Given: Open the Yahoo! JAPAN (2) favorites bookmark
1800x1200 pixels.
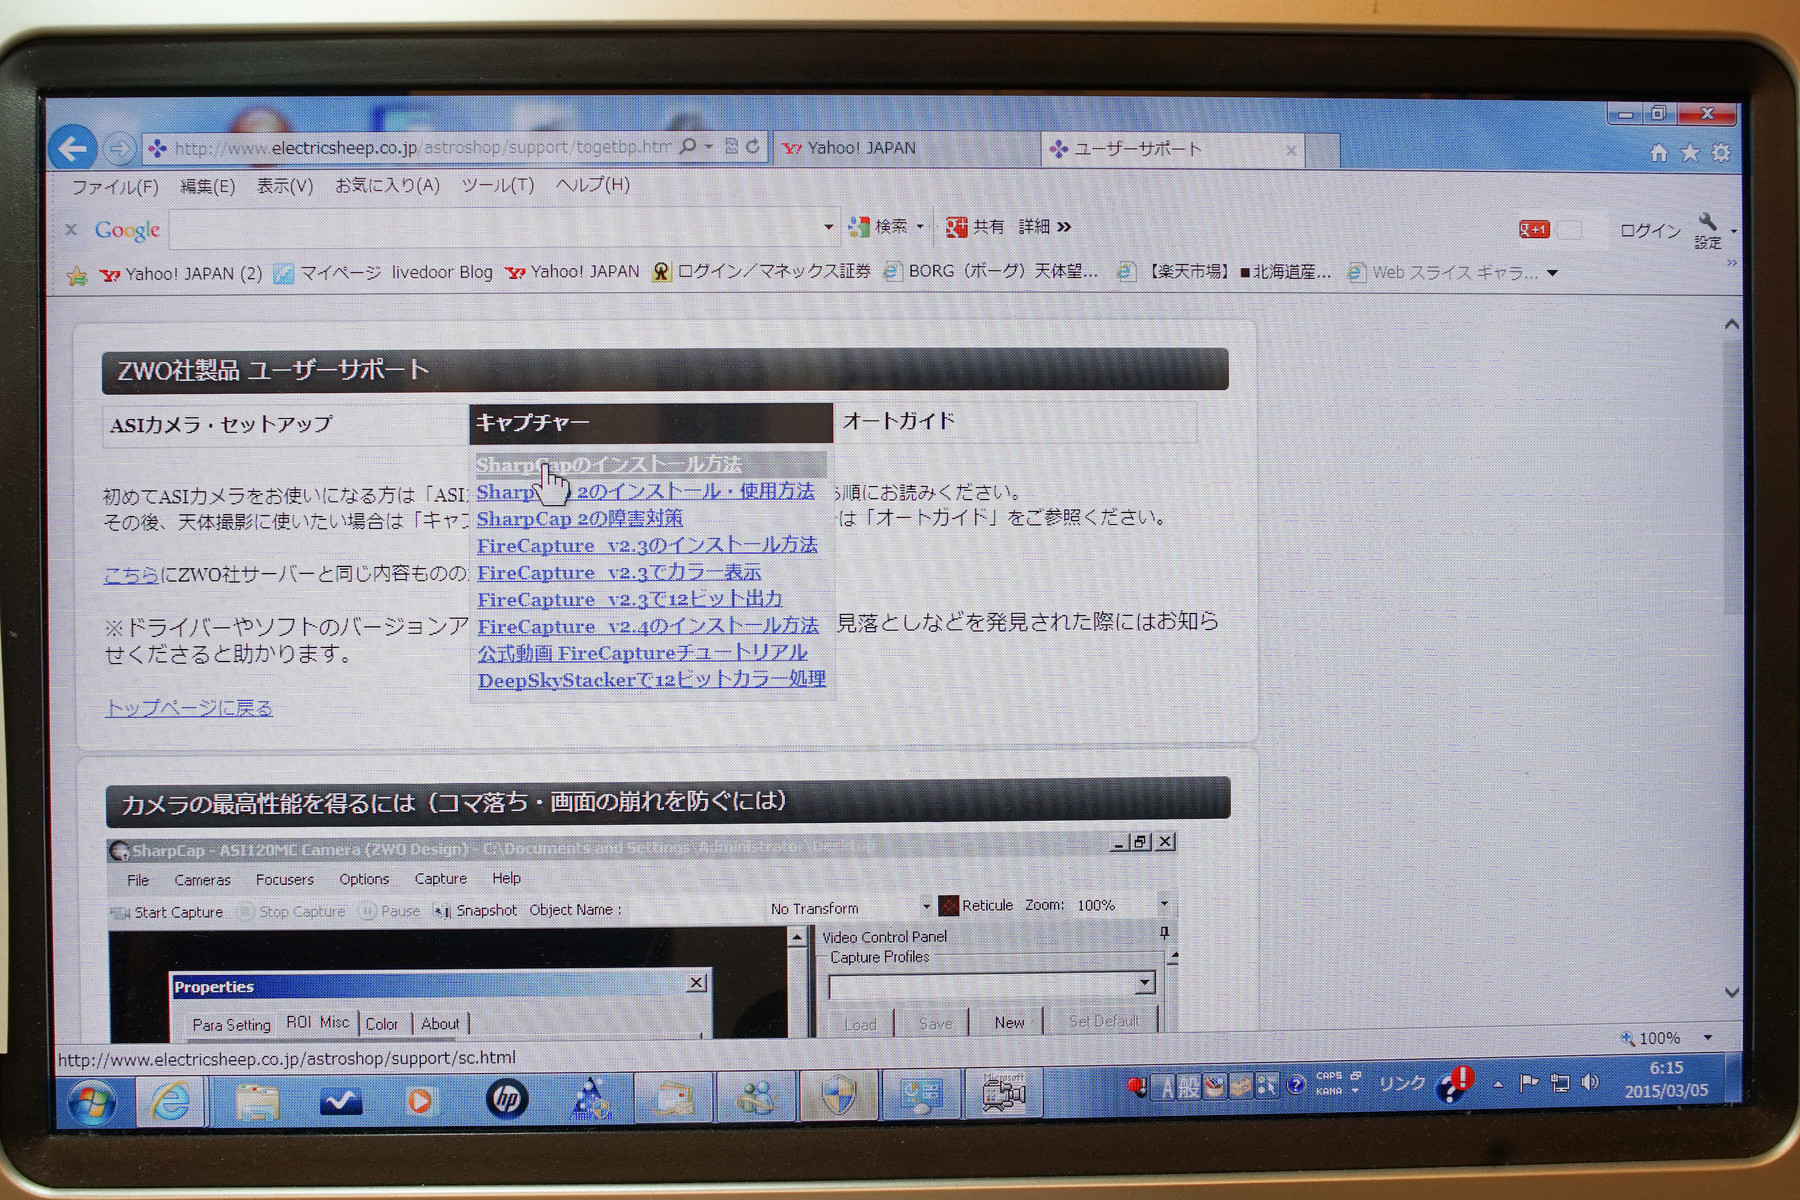Looking at the screenshot, I should pyautogui.click(x=181, y=274).
